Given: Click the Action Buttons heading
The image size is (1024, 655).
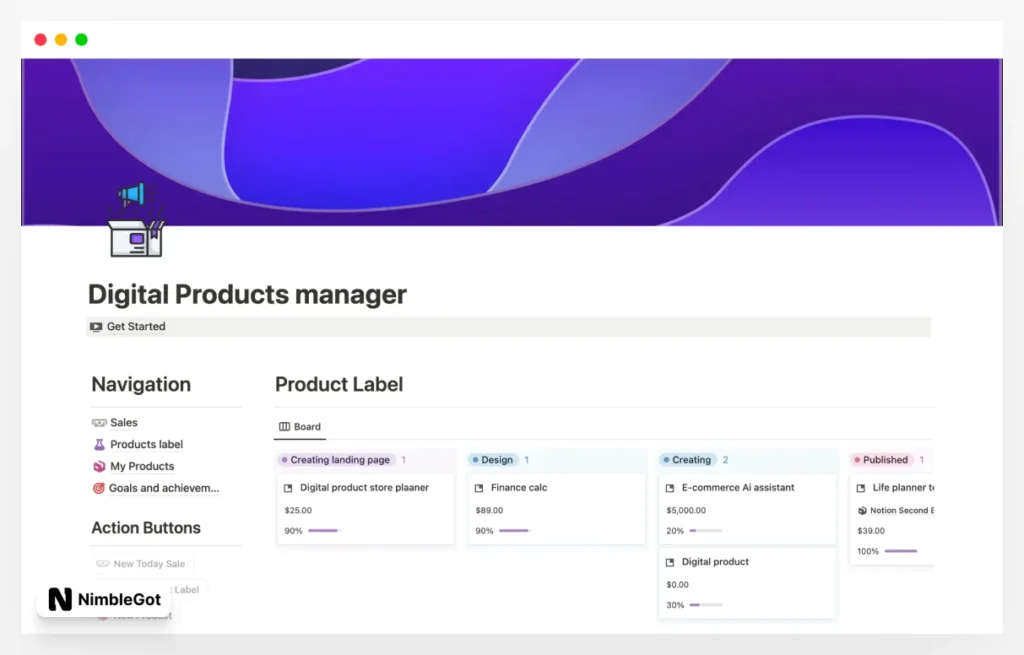Looking at the screenshot, I should [146, 528].
